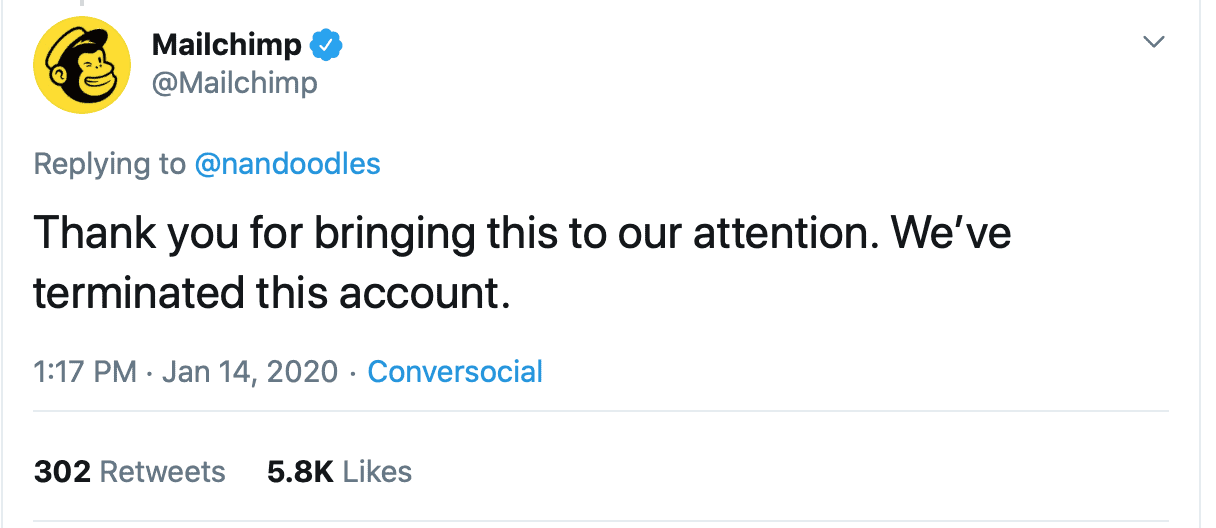This screenshot has width=1216, height=528.
Task: Open the Mailchimp display name profile
Action: 226,45
